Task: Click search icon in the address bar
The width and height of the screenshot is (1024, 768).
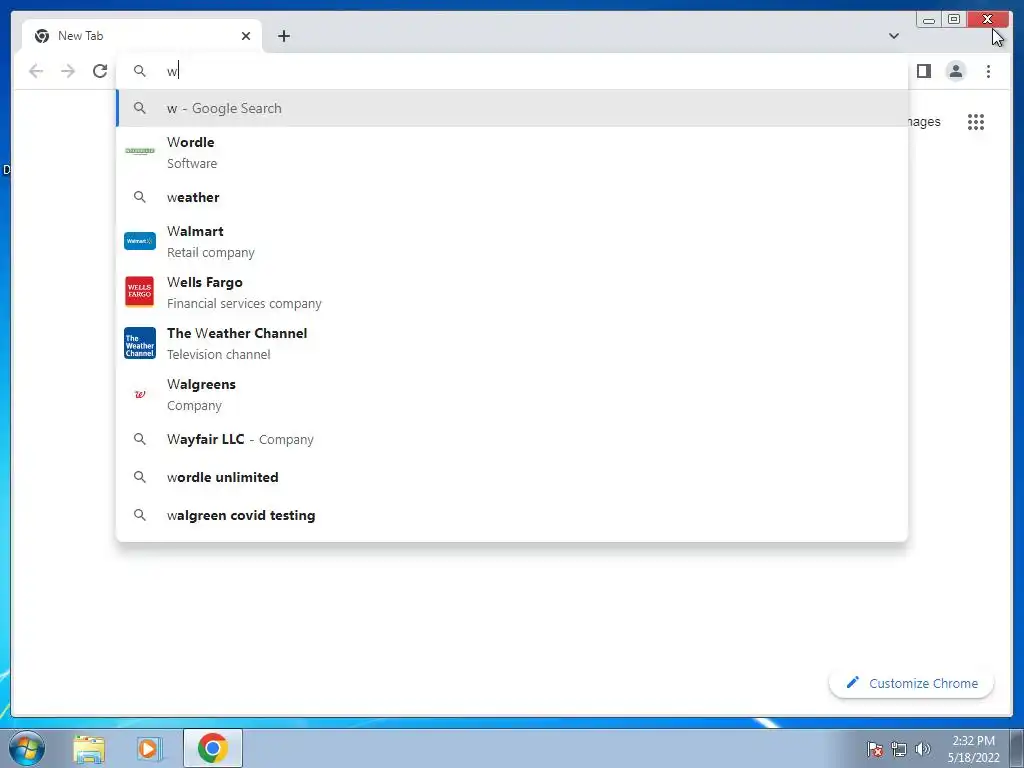Action: (140, 71)
